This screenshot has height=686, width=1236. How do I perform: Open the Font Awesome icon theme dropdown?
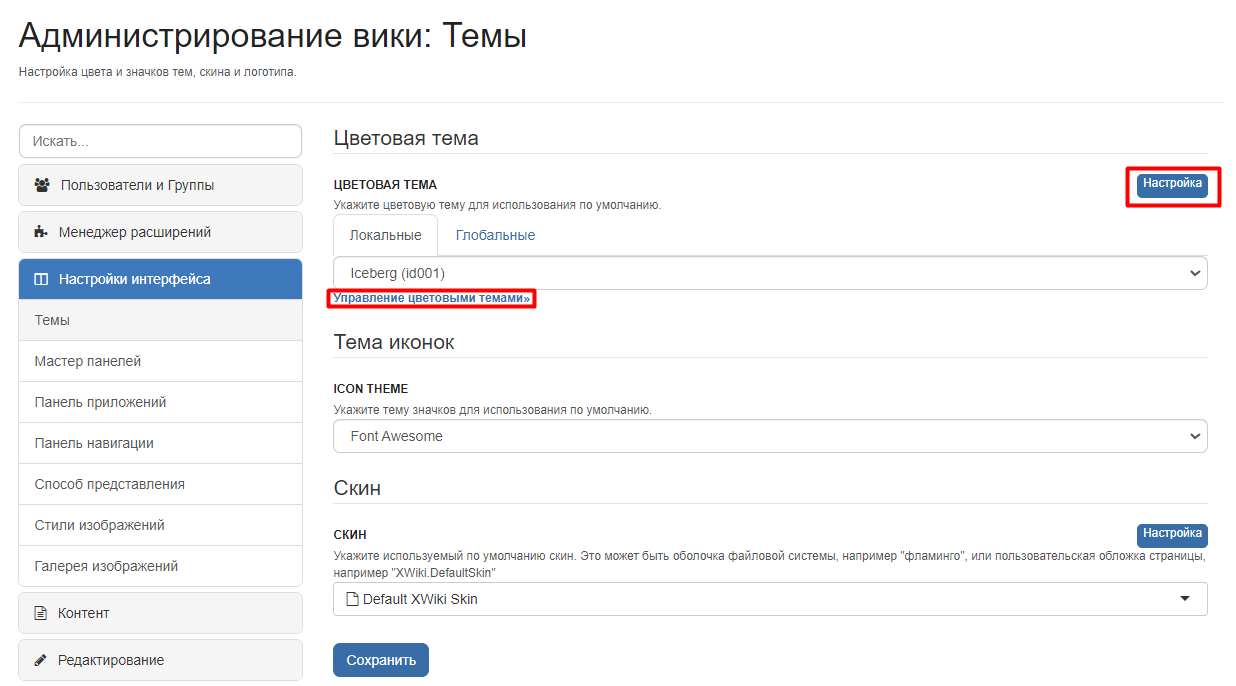click(770, 436)
